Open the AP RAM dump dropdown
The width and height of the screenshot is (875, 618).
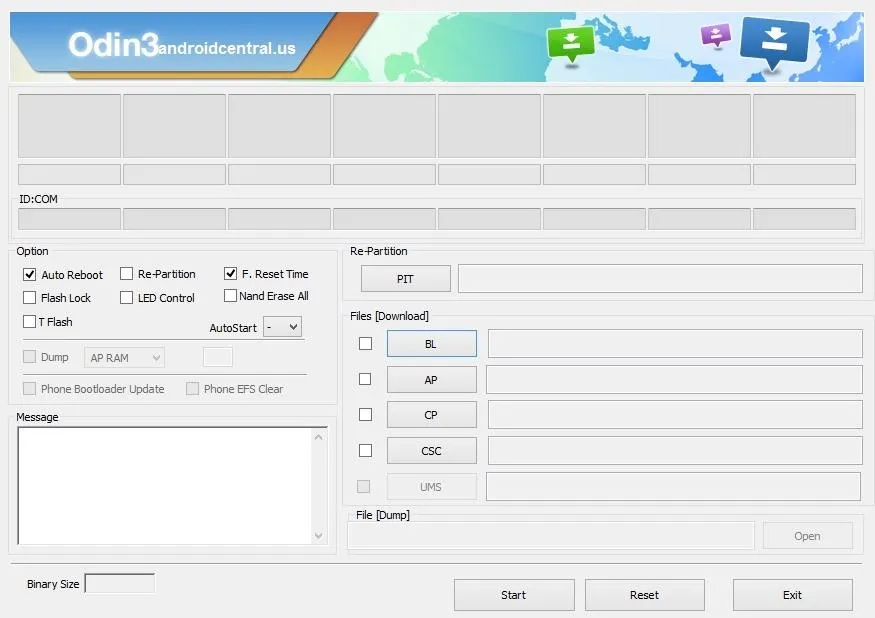[124, 357]
